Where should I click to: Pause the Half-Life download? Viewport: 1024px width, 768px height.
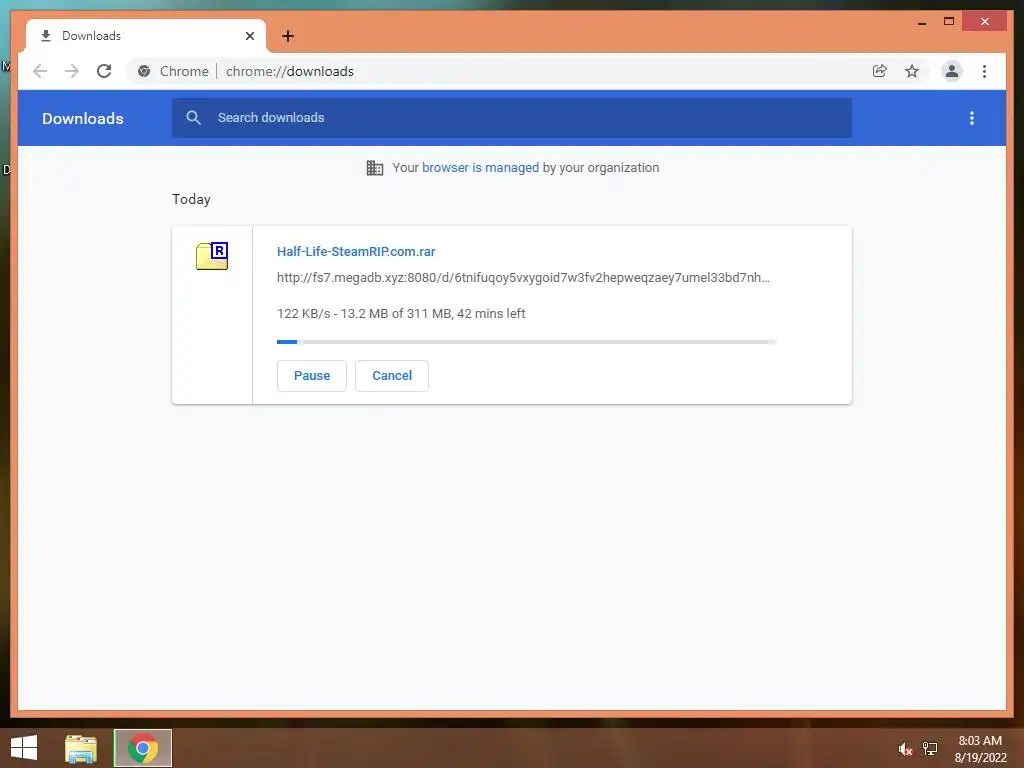(x=312, y=376)
